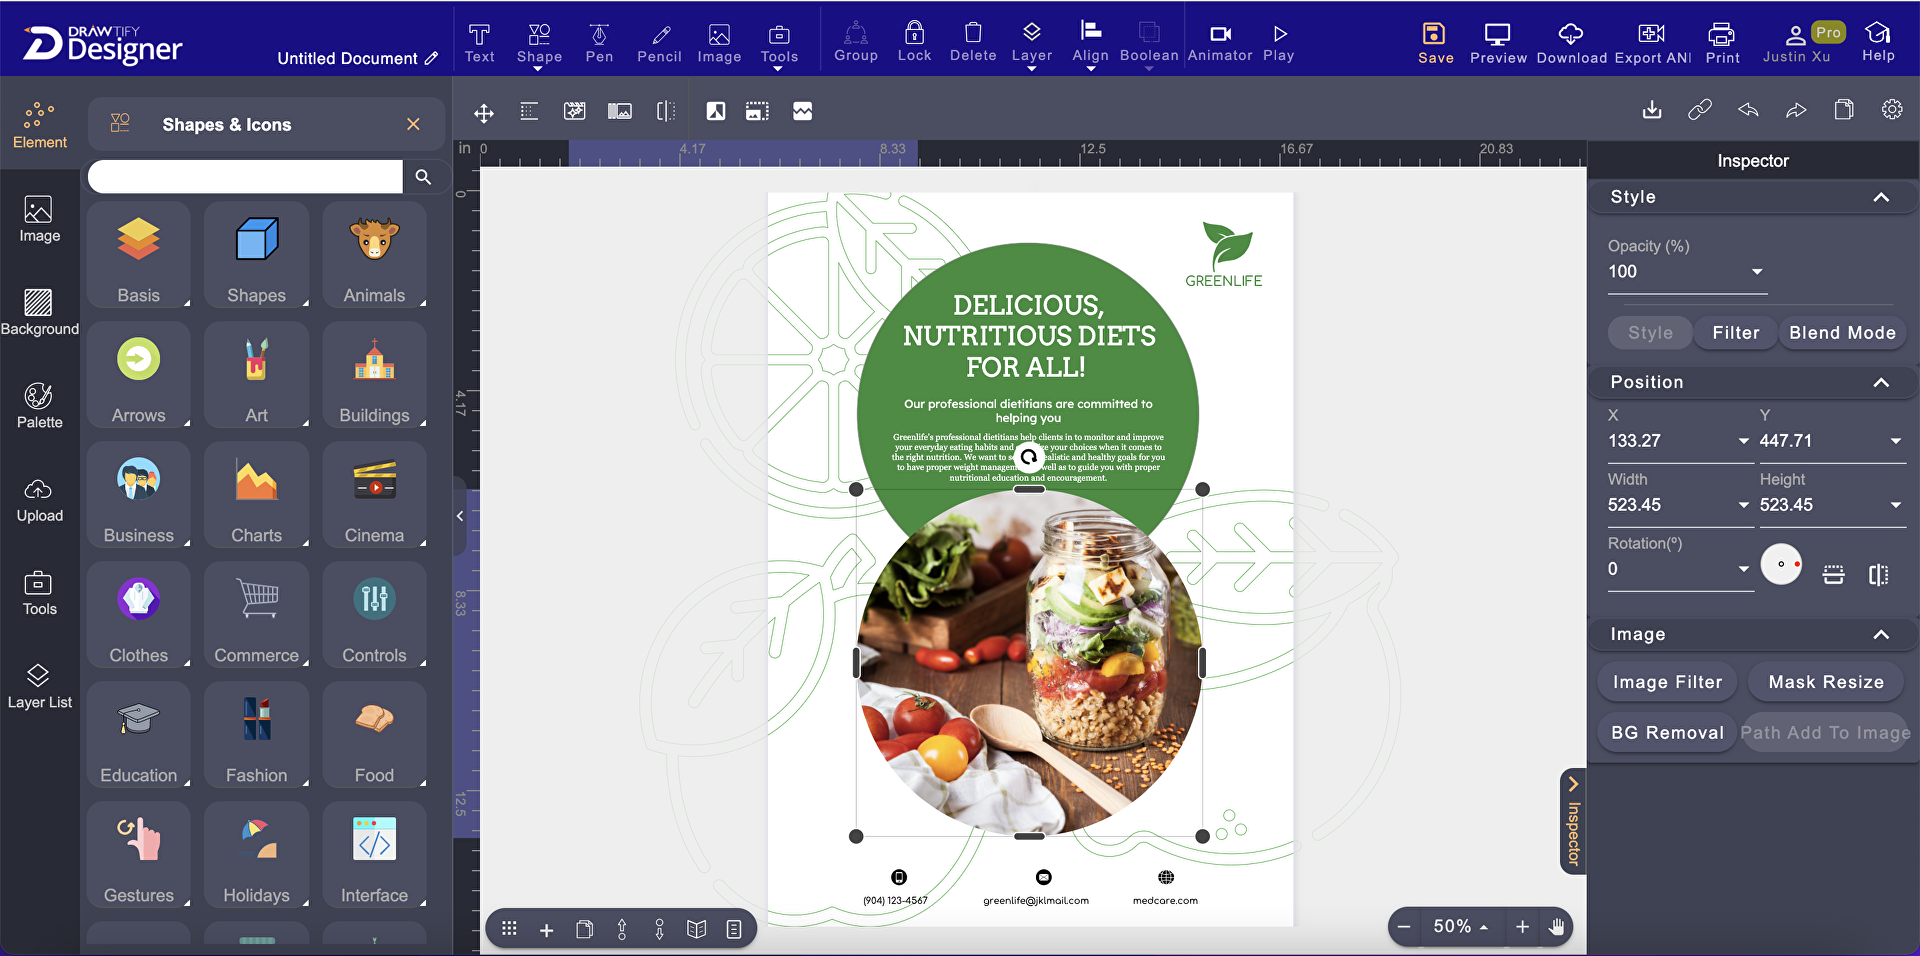Click the link chain icon

[x=1700, y=109]
